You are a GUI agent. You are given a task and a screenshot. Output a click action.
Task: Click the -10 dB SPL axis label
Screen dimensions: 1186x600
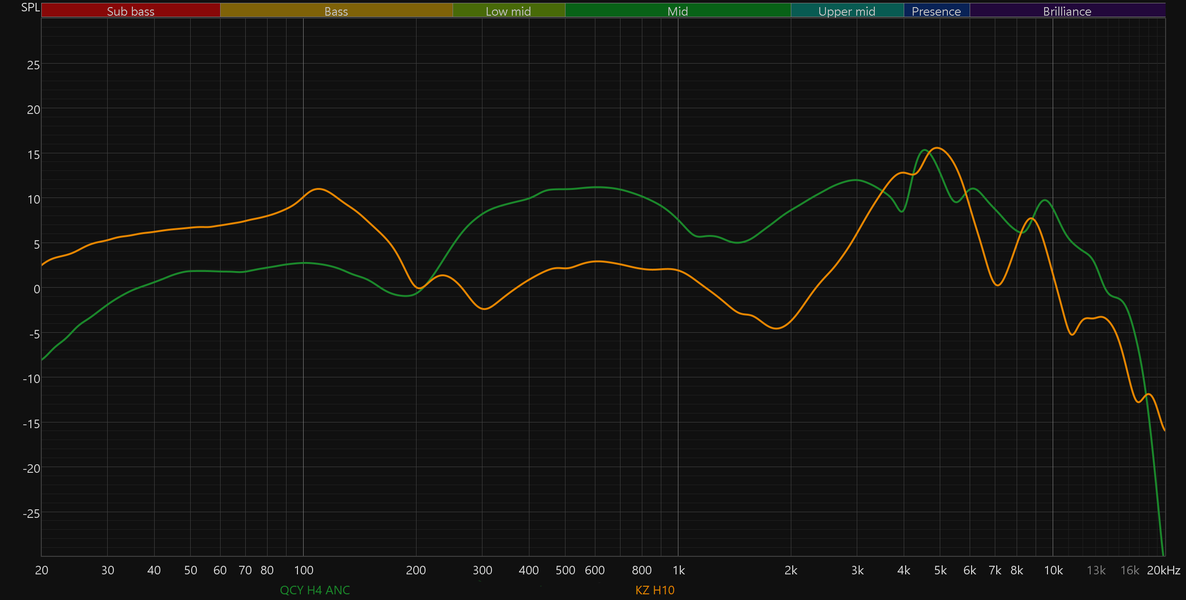(x=31, y=378)
